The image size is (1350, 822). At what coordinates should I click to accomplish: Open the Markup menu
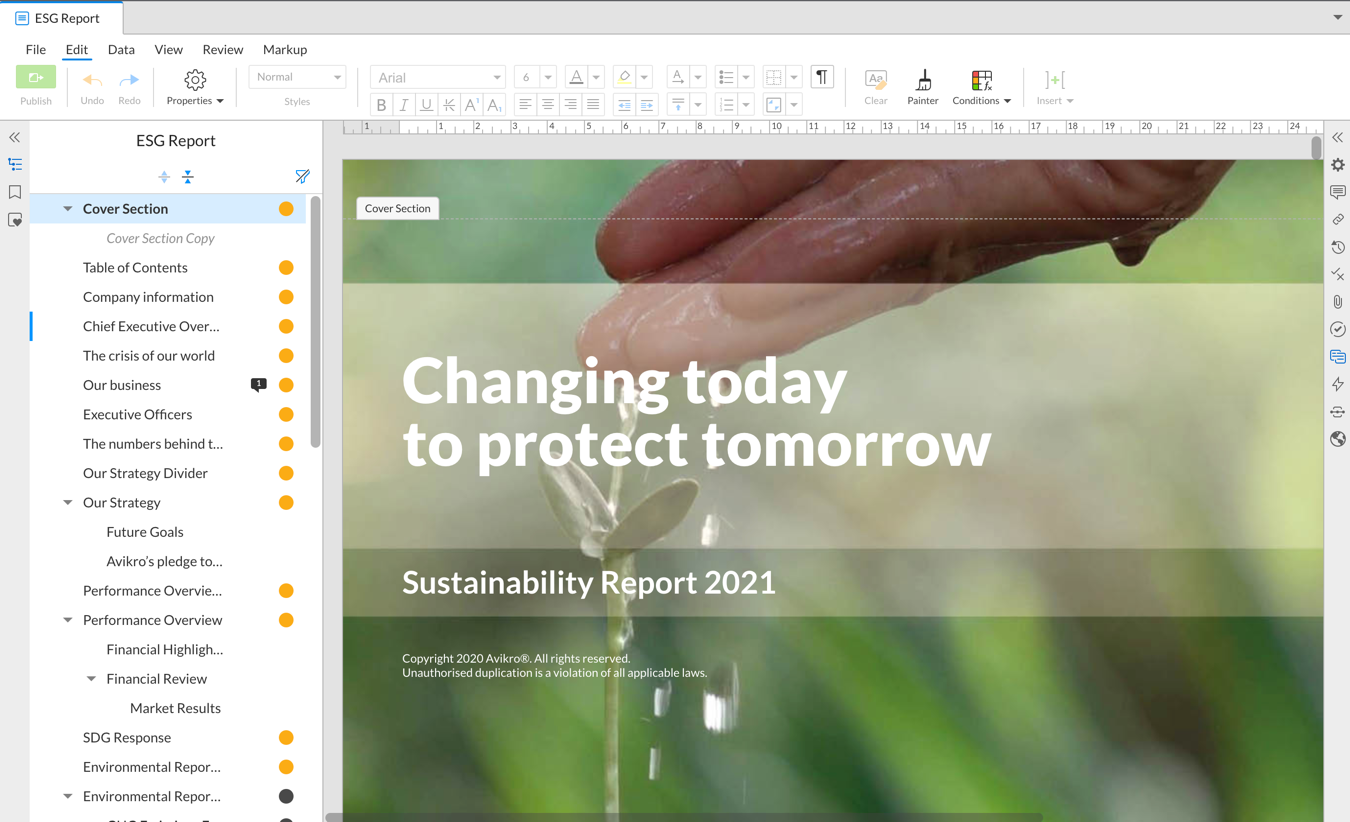(285, 49)
